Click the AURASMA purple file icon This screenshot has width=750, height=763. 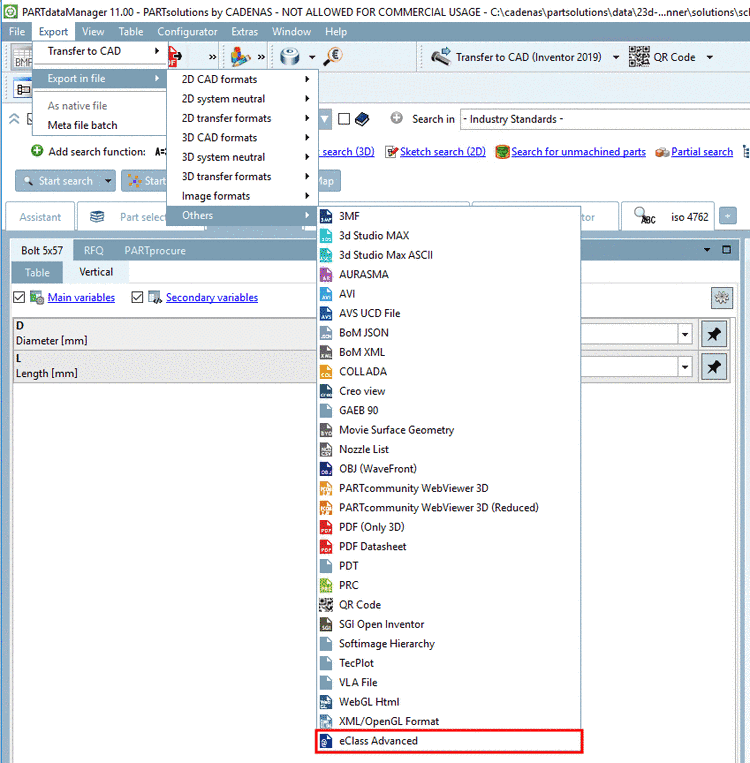pyautogui.click(x=326, y=274)
